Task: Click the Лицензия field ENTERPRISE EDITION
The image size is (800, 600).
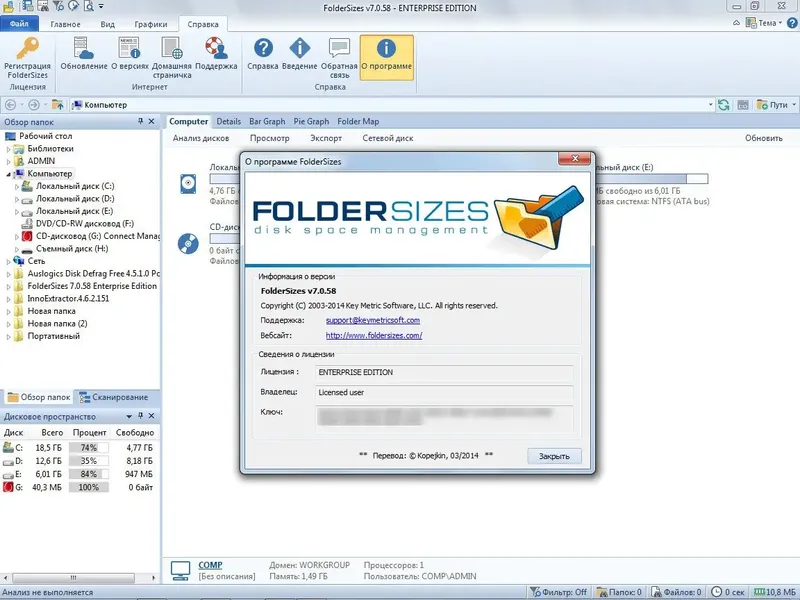Action: [x=444, y=372]
